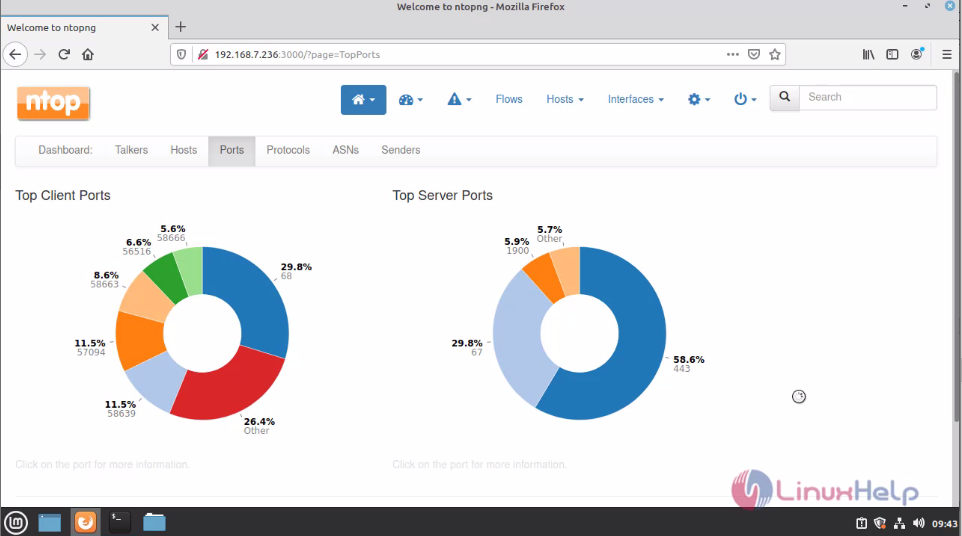Click the Top Server Ports heading
This screenshot has height=536, width=962.
pos(442,196)
